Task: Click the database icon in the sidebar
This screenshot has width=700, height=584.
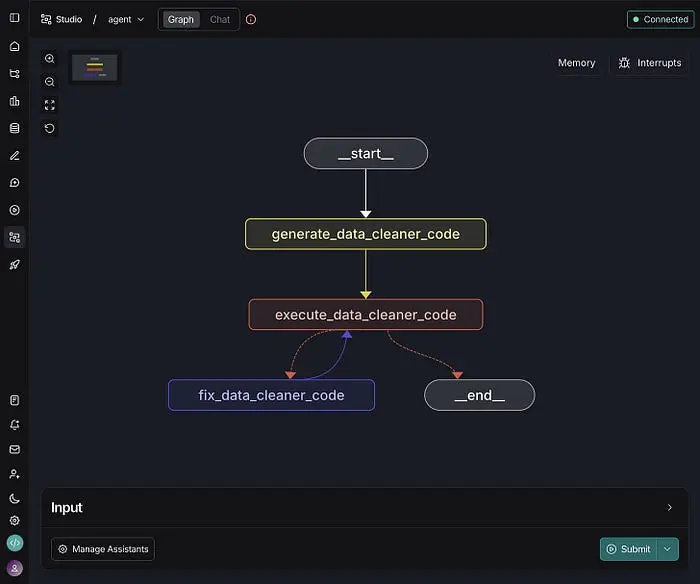Action: coord(14,128)
